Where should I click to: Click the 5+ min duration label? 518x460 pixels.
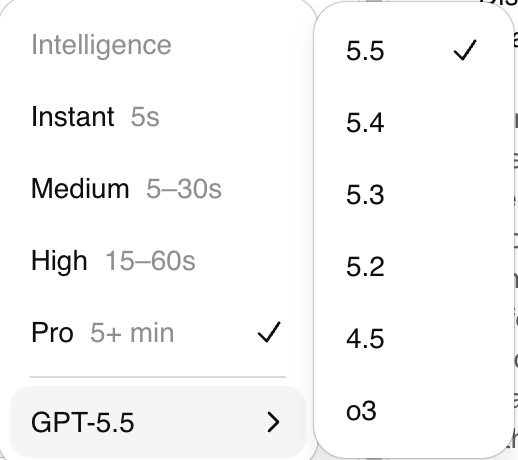pos(132,333)
